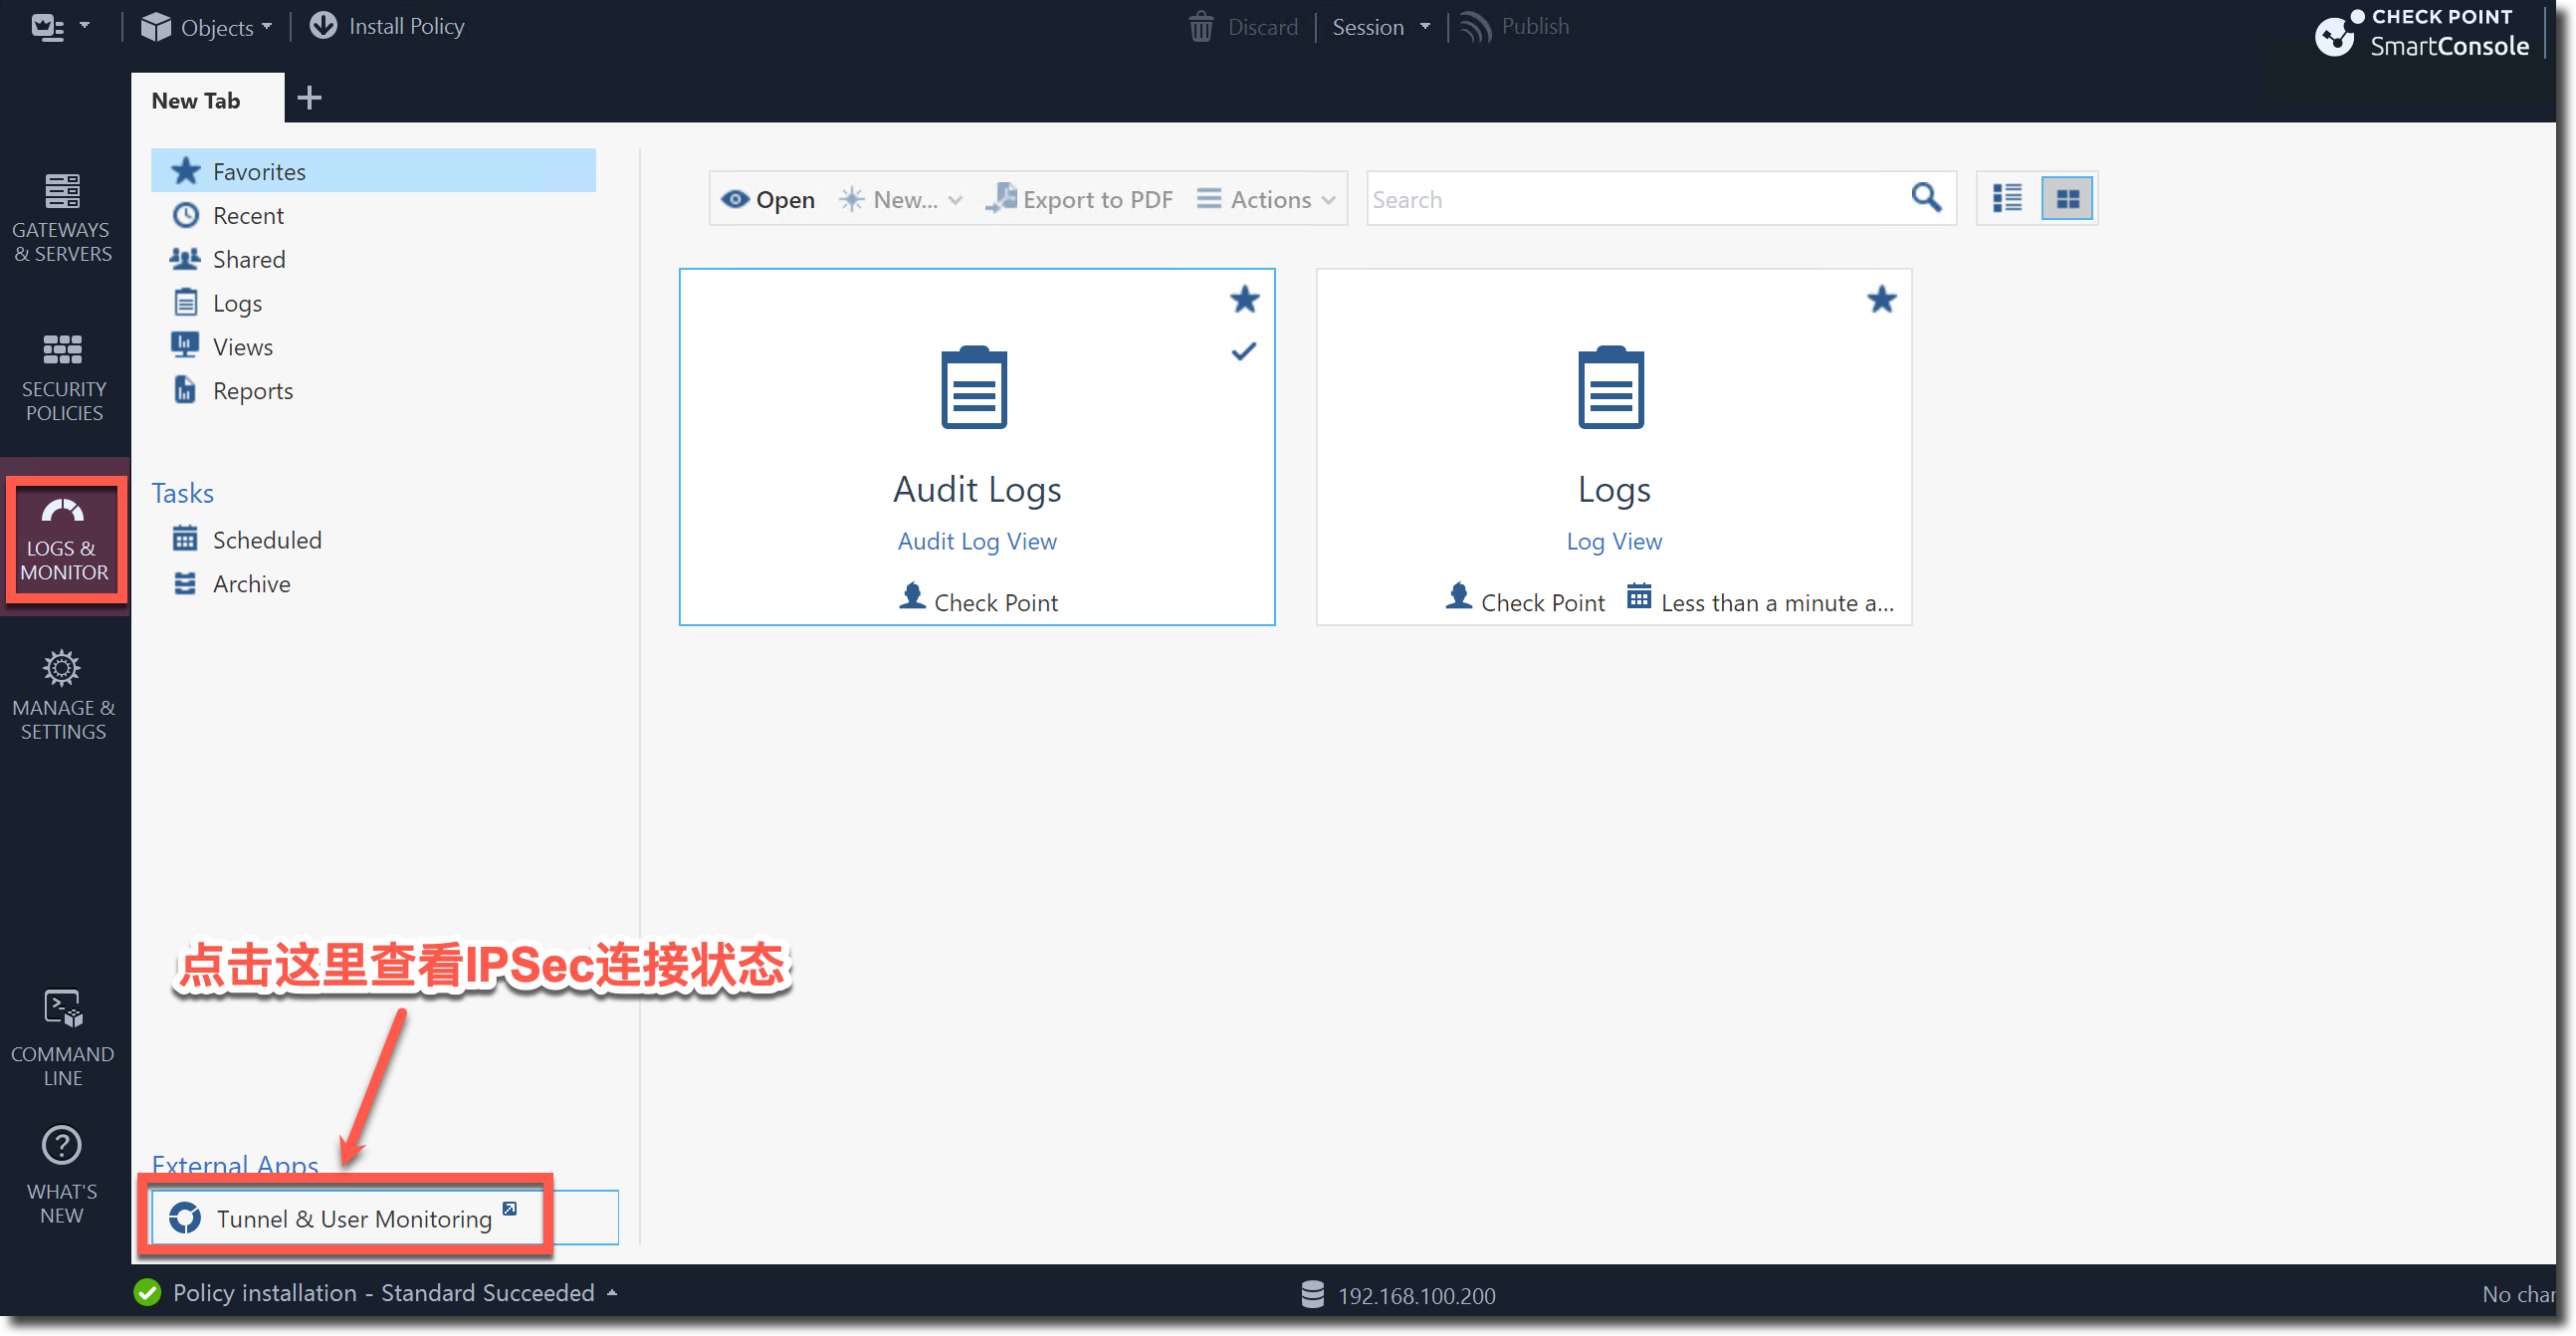
Task: Select Recent in the left navigation
Action: 248,215
